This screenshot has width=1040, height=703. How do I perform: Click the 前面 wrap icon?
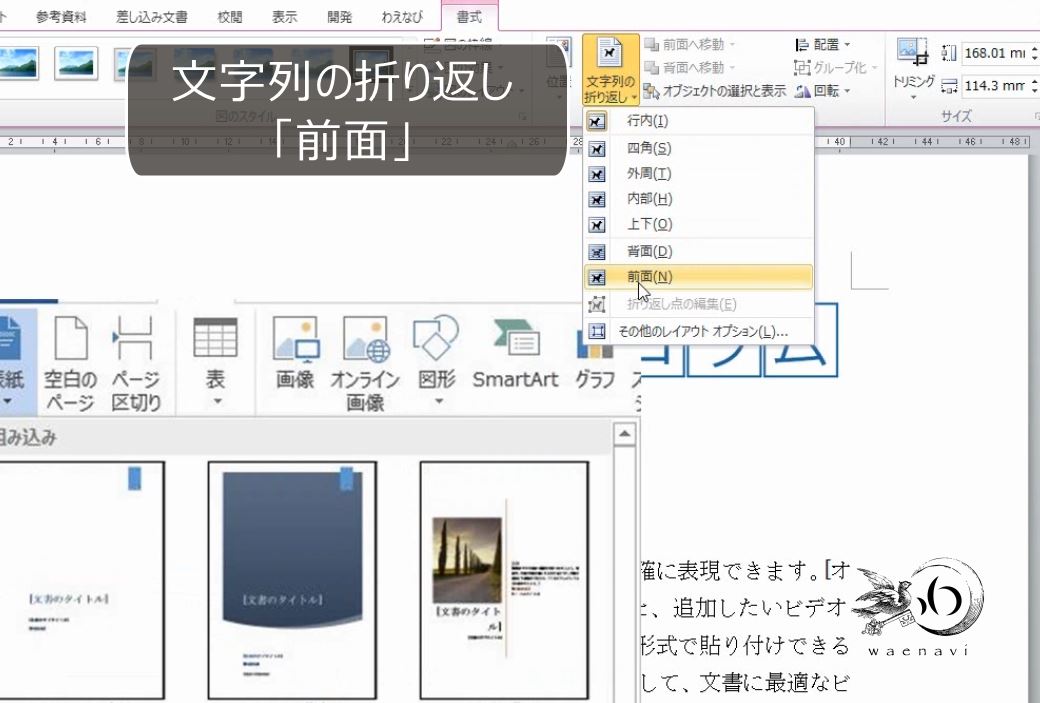597,278
